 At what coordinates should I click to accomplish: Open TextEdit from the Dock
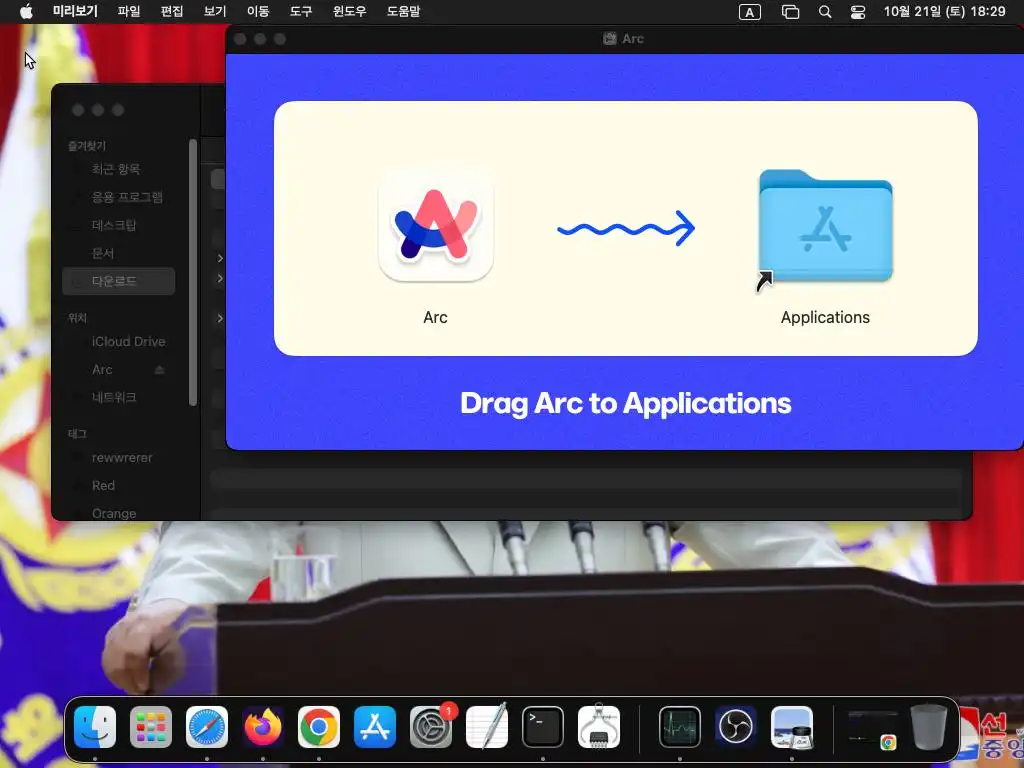click(487, 727)
